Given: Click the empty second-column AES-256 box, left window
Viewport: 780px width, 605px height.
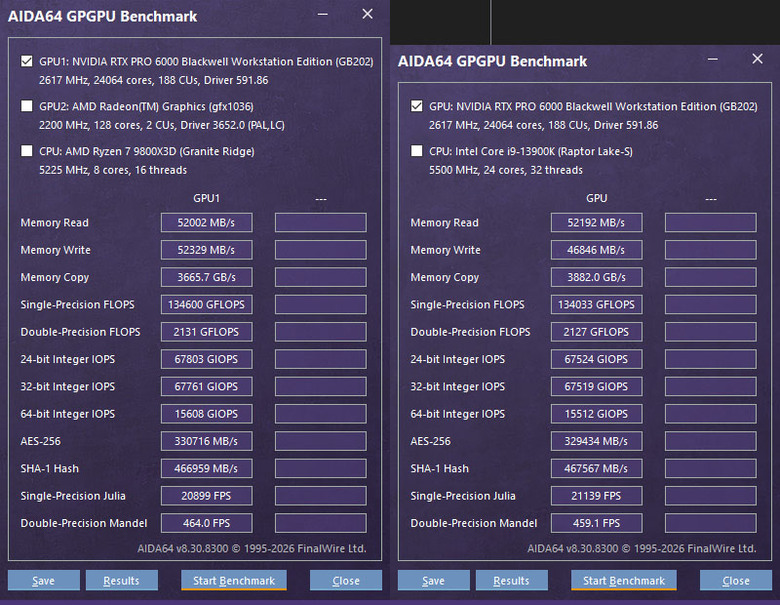Looking at the screenshot, I should point(321,441).
